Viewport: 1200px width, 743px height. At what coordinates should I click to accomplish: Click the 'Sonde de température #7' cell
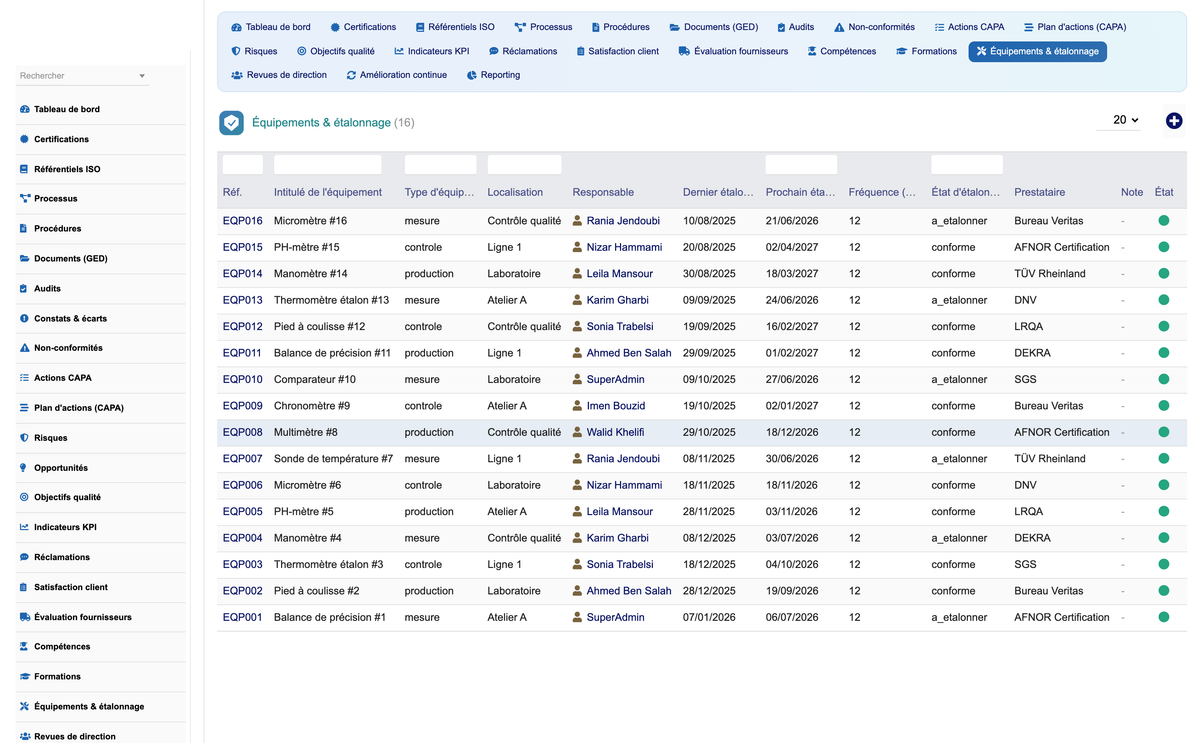(333, 459)
